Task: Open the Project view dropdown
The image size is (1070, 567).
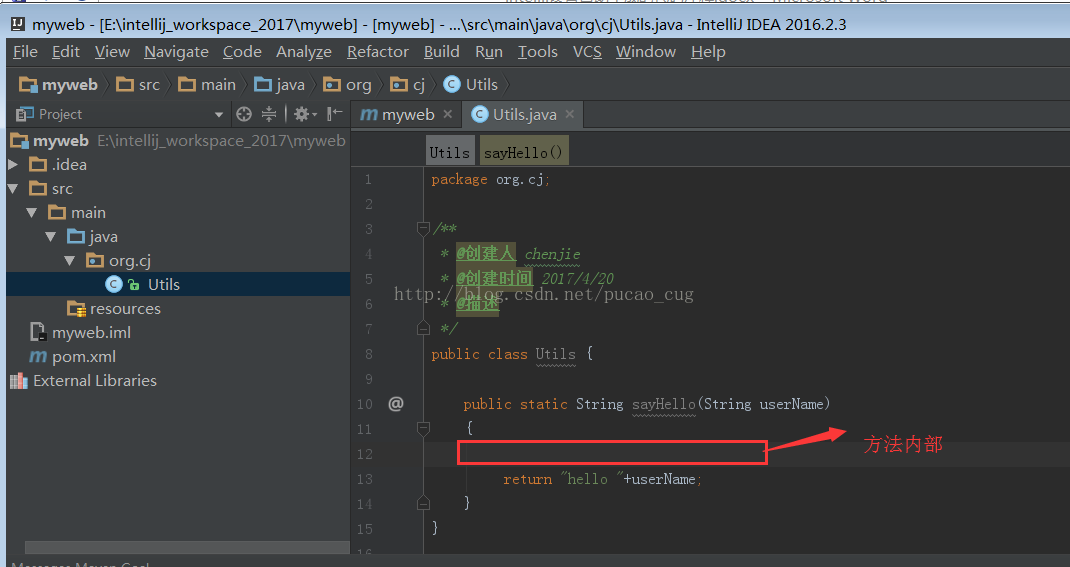Action: (x=219, y=114)
